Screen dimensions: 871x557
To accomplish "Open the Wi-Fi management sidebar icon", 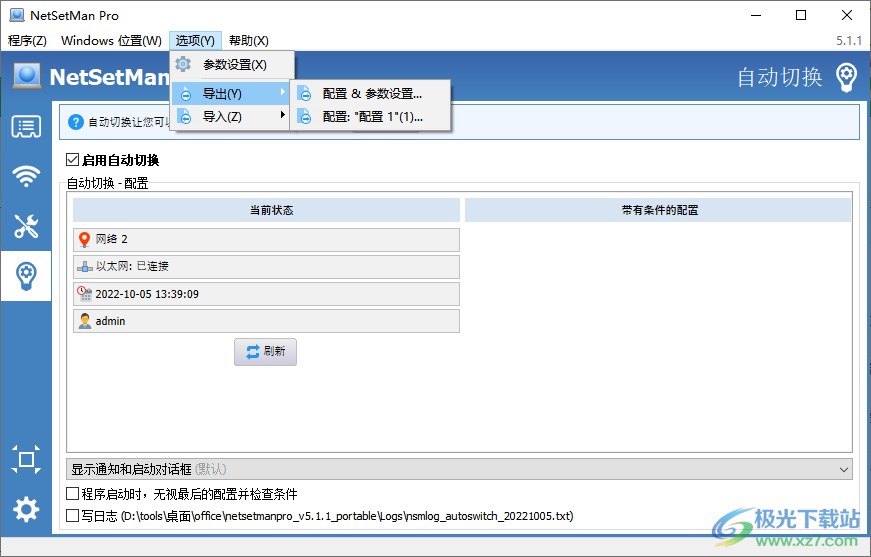I will click(x=26, y=176).
